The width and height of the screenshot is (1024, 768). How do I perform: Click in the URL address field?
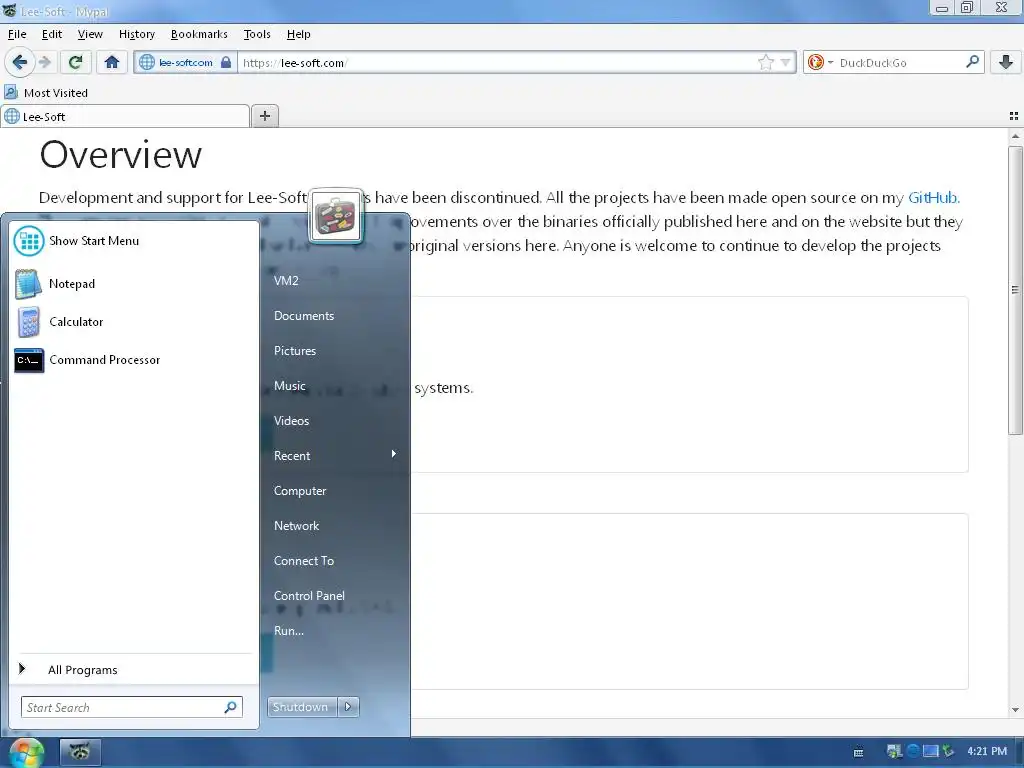[496, 63]
